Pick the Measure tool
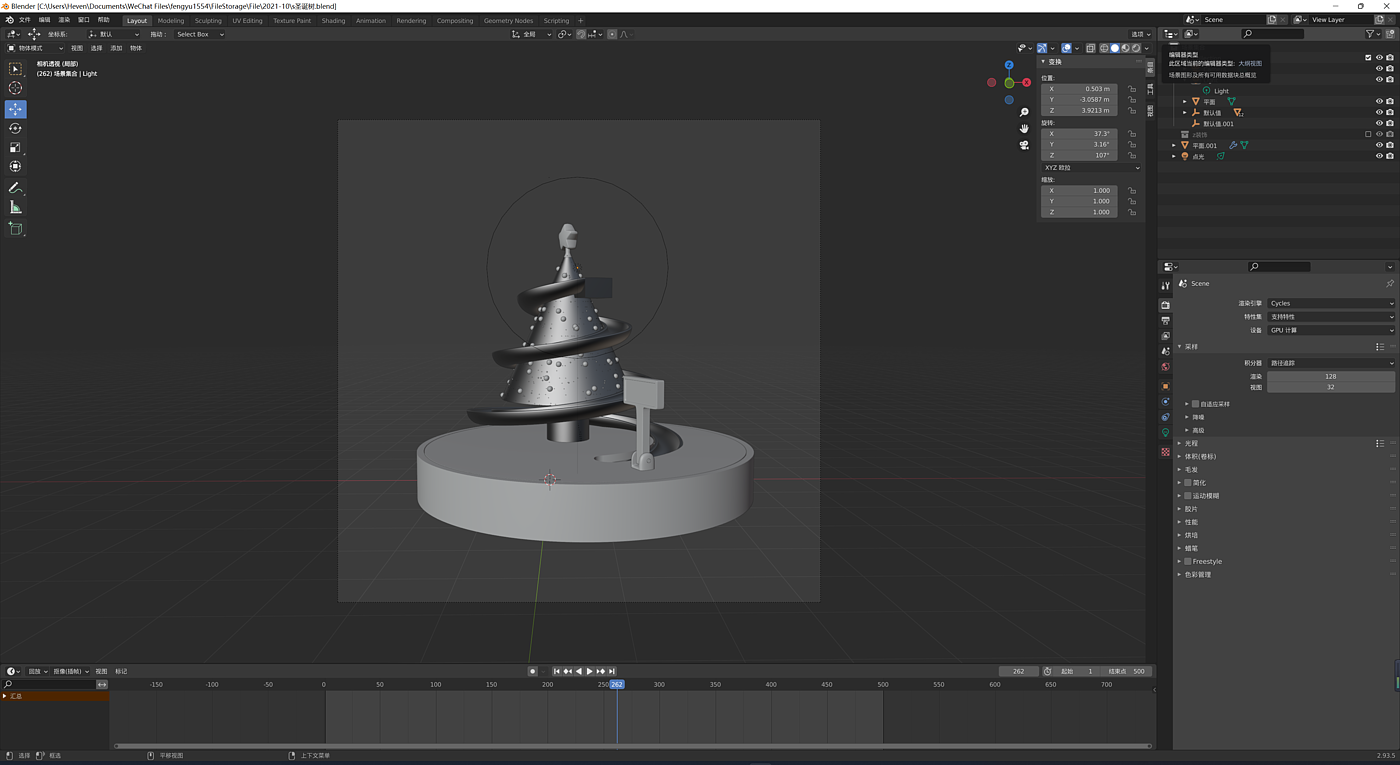This screenshot has width=1400, height=765. pos(15,207)
